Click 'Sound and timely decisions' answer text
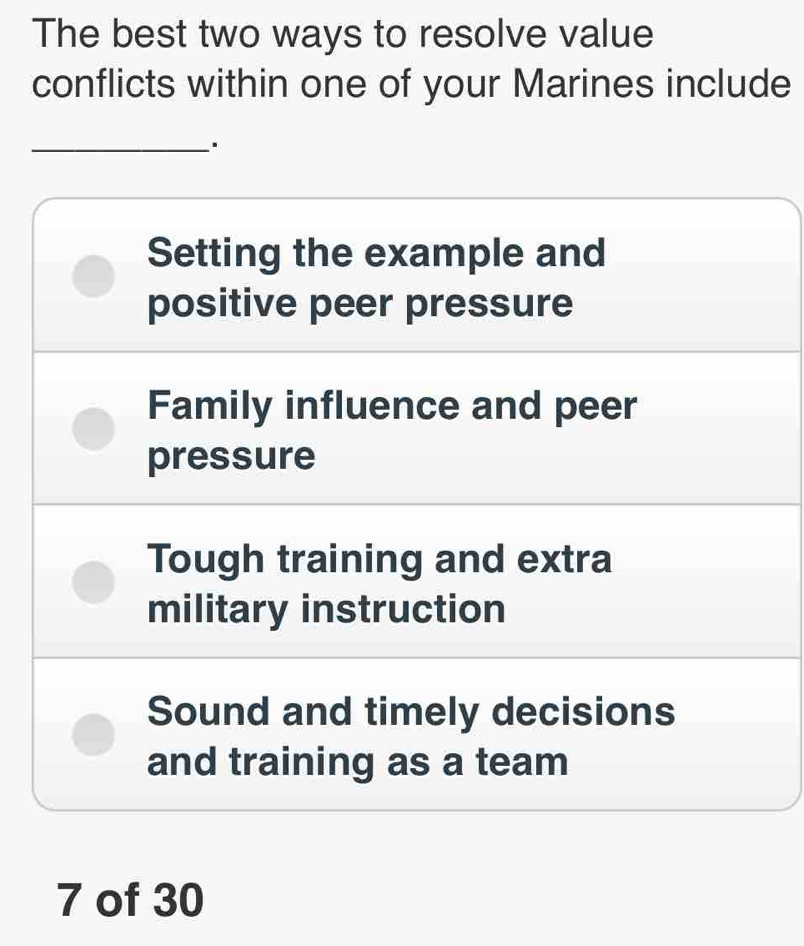804x946 pixels. pos(411,712)
